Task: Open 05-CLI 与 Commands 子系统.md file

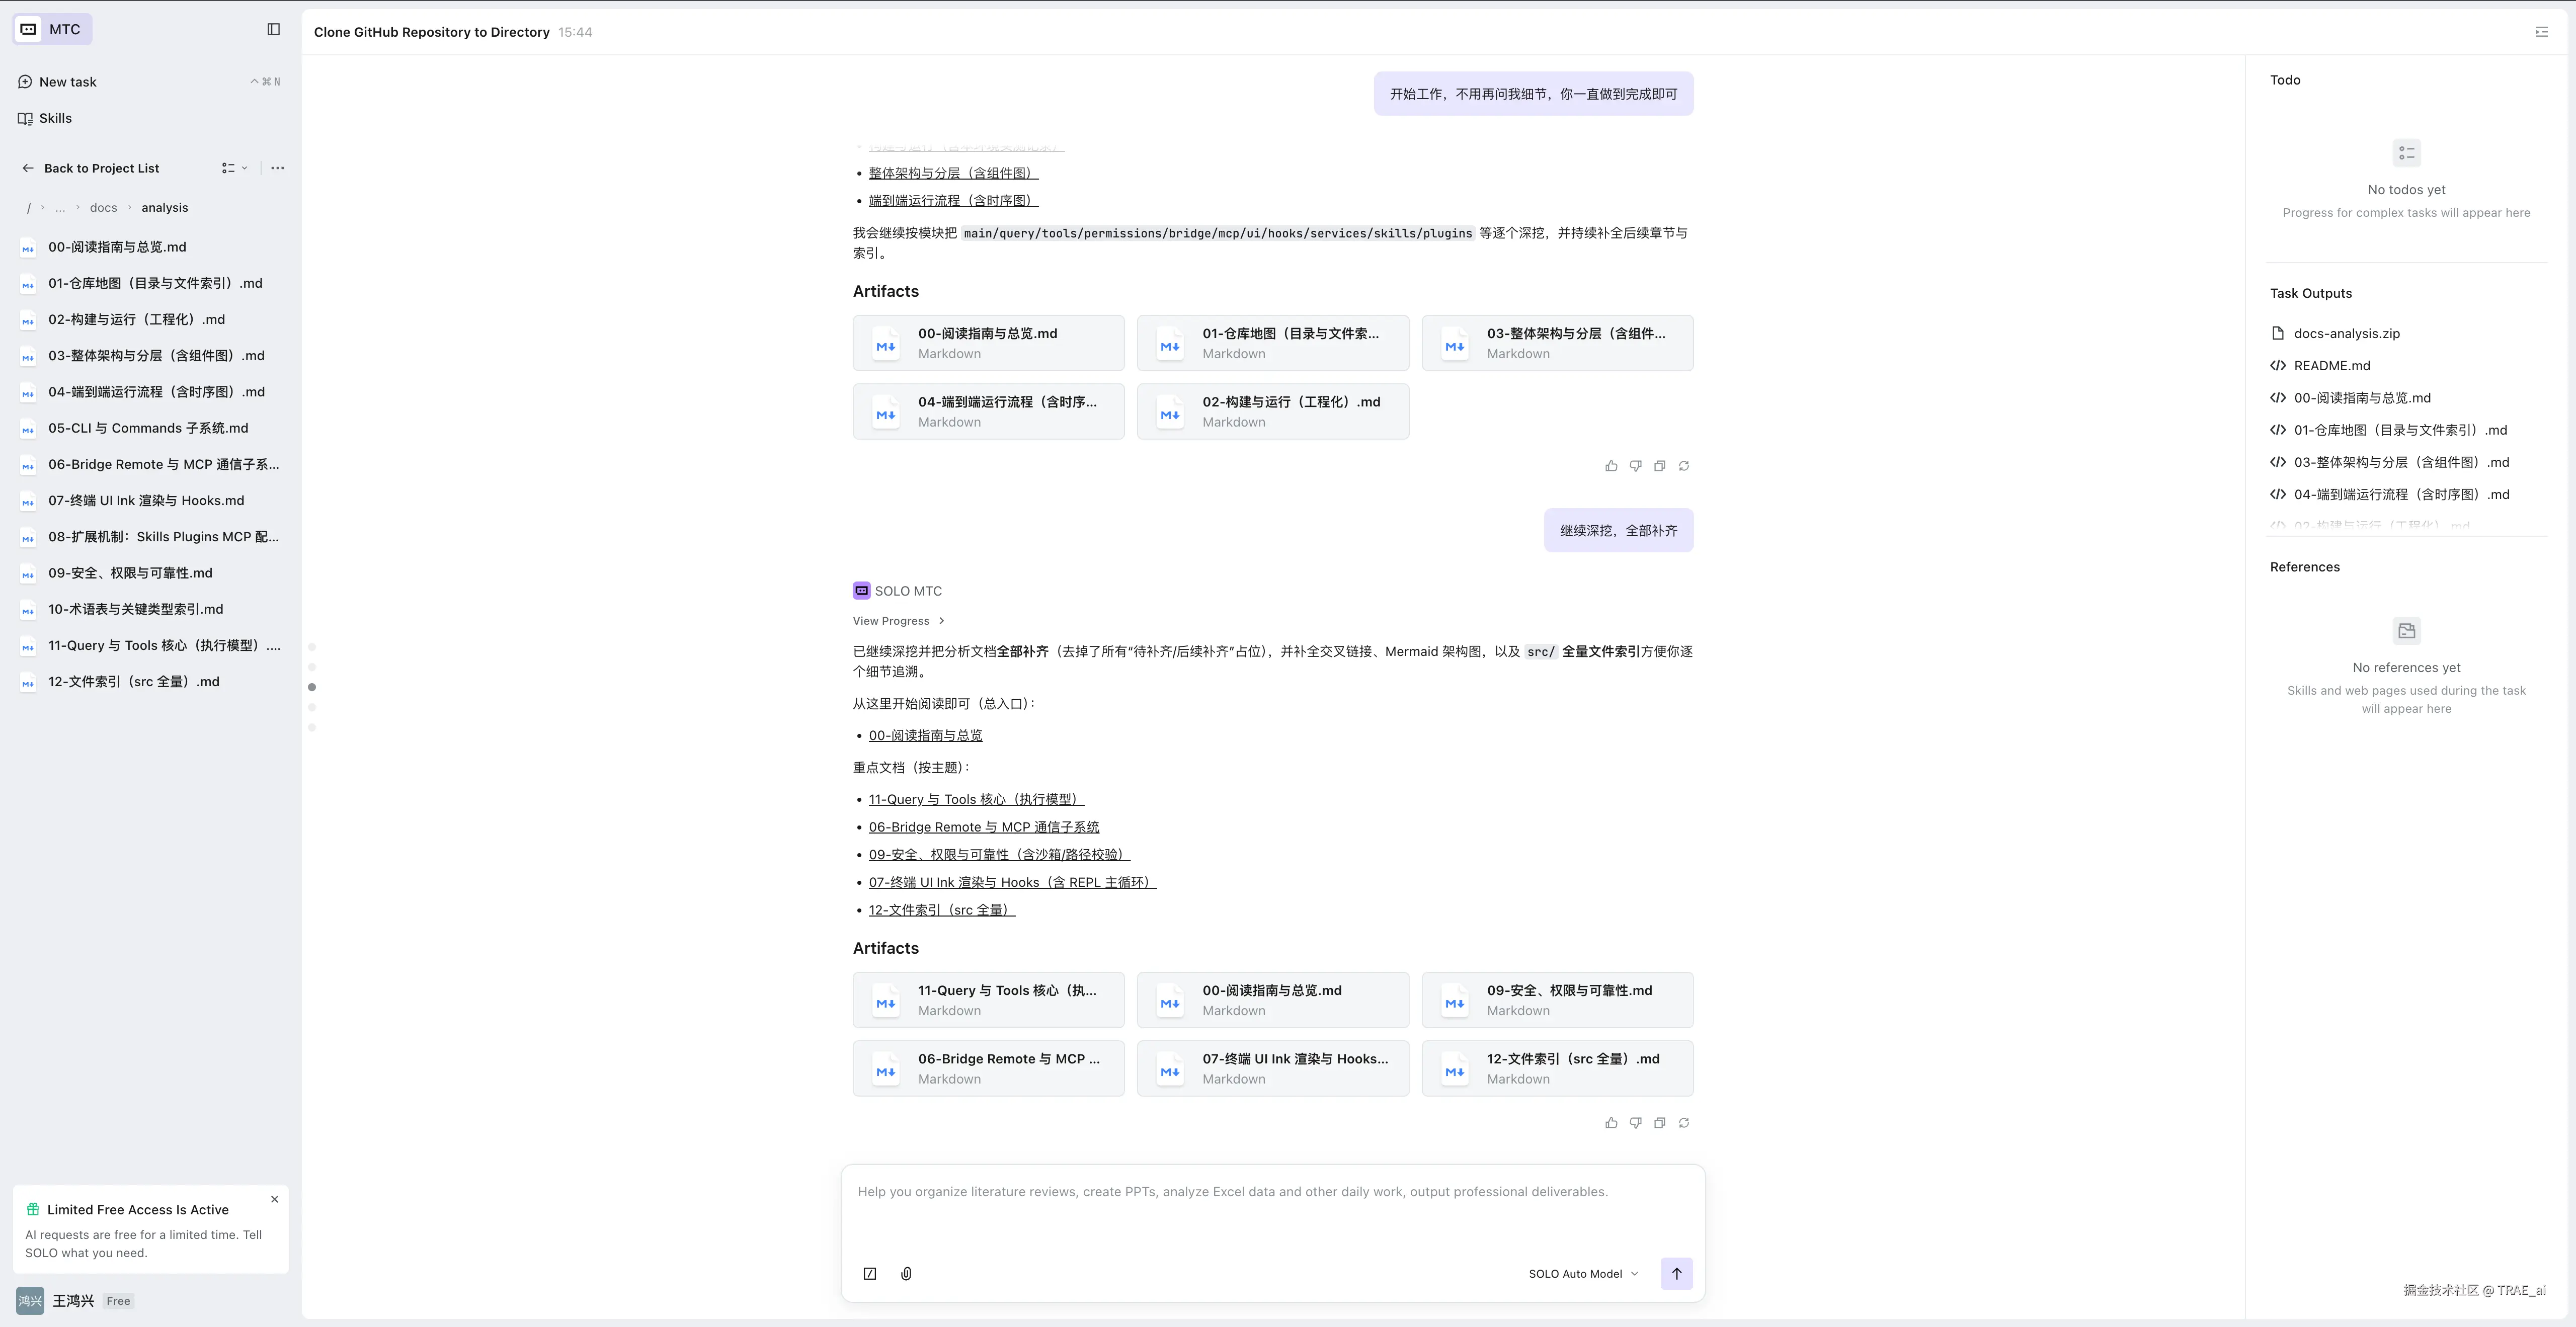Action: (x=148, y=428)
